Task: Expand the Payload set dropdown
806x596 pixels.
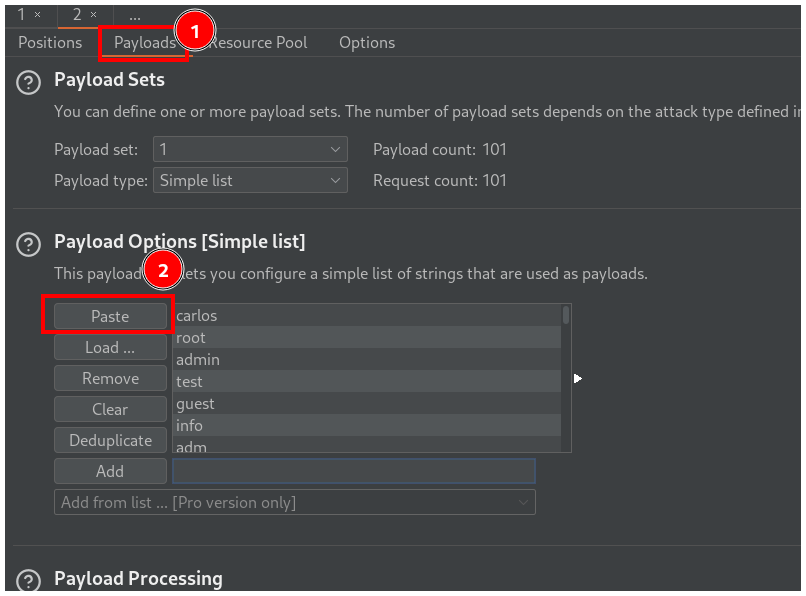Action: [249, 150]
